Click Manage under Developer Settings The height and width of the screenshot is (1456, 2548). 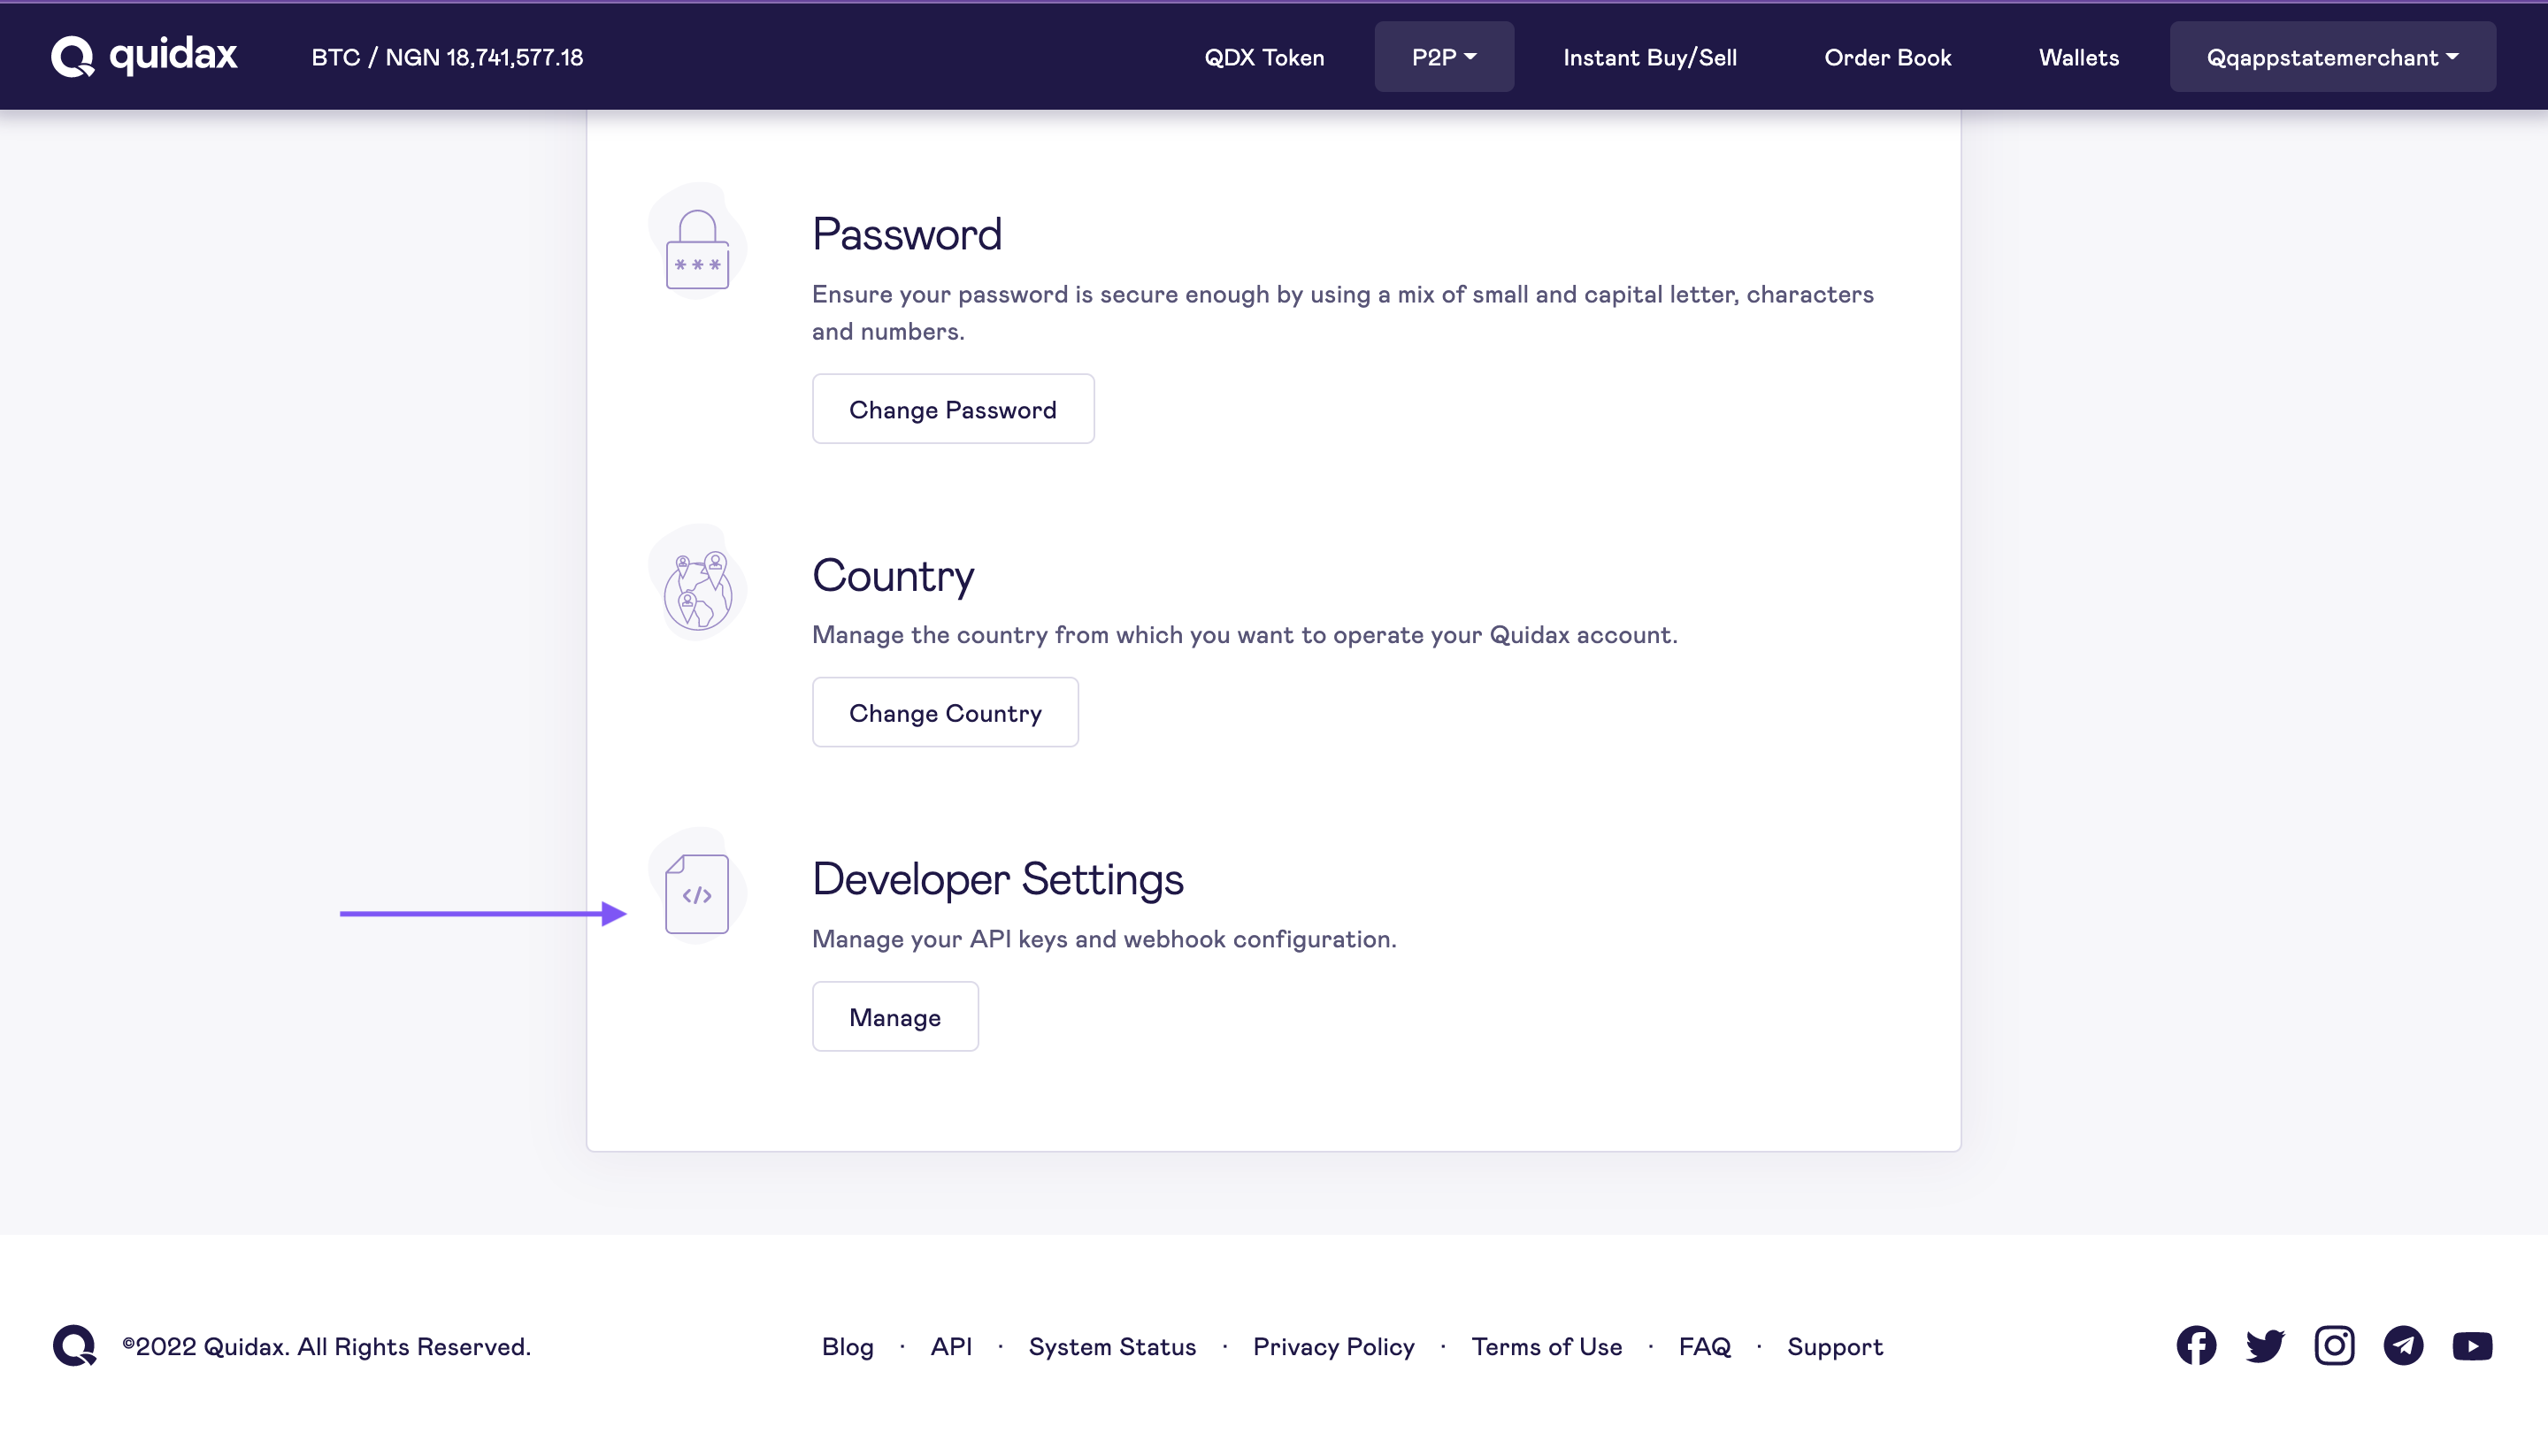tap(894, 1016)
